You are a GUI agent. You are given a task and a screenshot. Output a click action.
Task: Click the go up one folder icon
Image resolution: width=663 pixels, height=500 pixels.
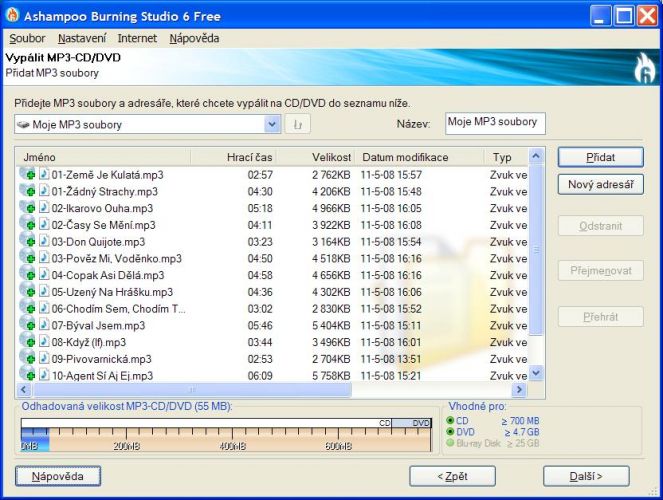tap(298, 124)
